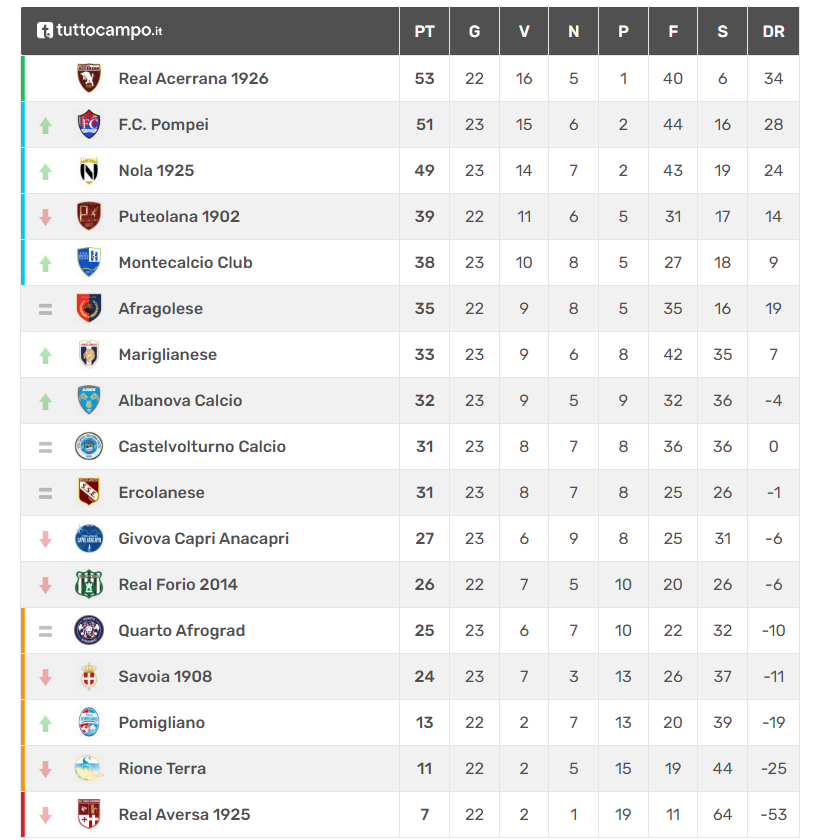Click Afragolese team crest
813x840 pixels.
(89, 308)
